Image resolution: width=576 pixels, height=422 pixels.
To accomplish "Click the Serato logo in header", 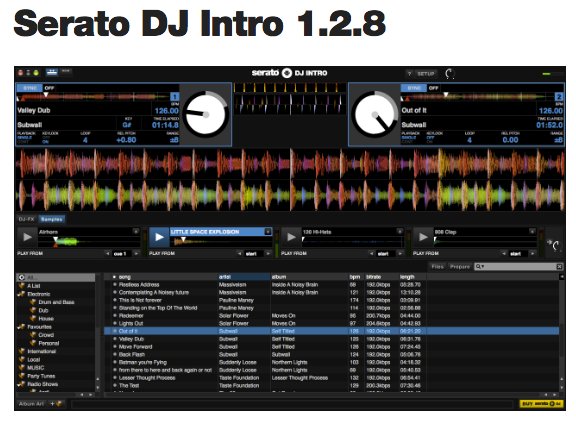I will [x=289, y=73].
